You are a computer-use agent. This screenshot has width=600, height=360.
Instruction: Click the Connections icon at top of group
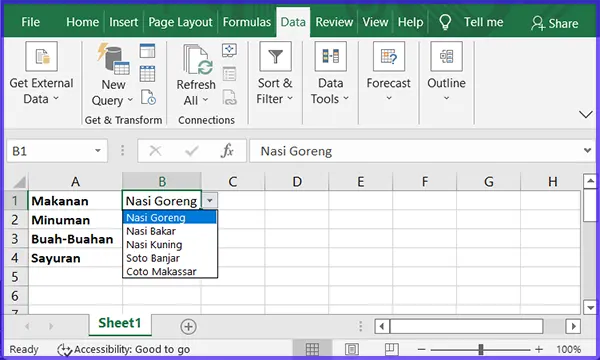point(229,50)
